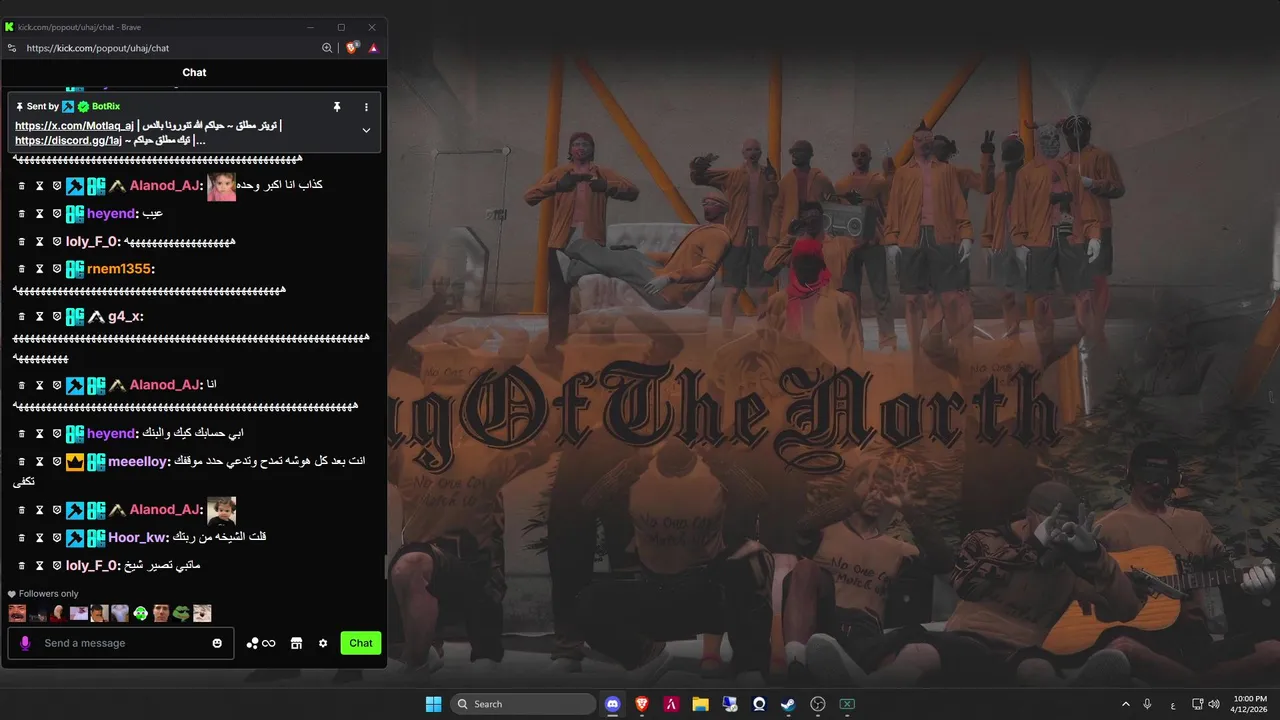The width and height of the screenshot is (1280, 720).
Task: Click the green Chat send button
Action: (361, 643)
